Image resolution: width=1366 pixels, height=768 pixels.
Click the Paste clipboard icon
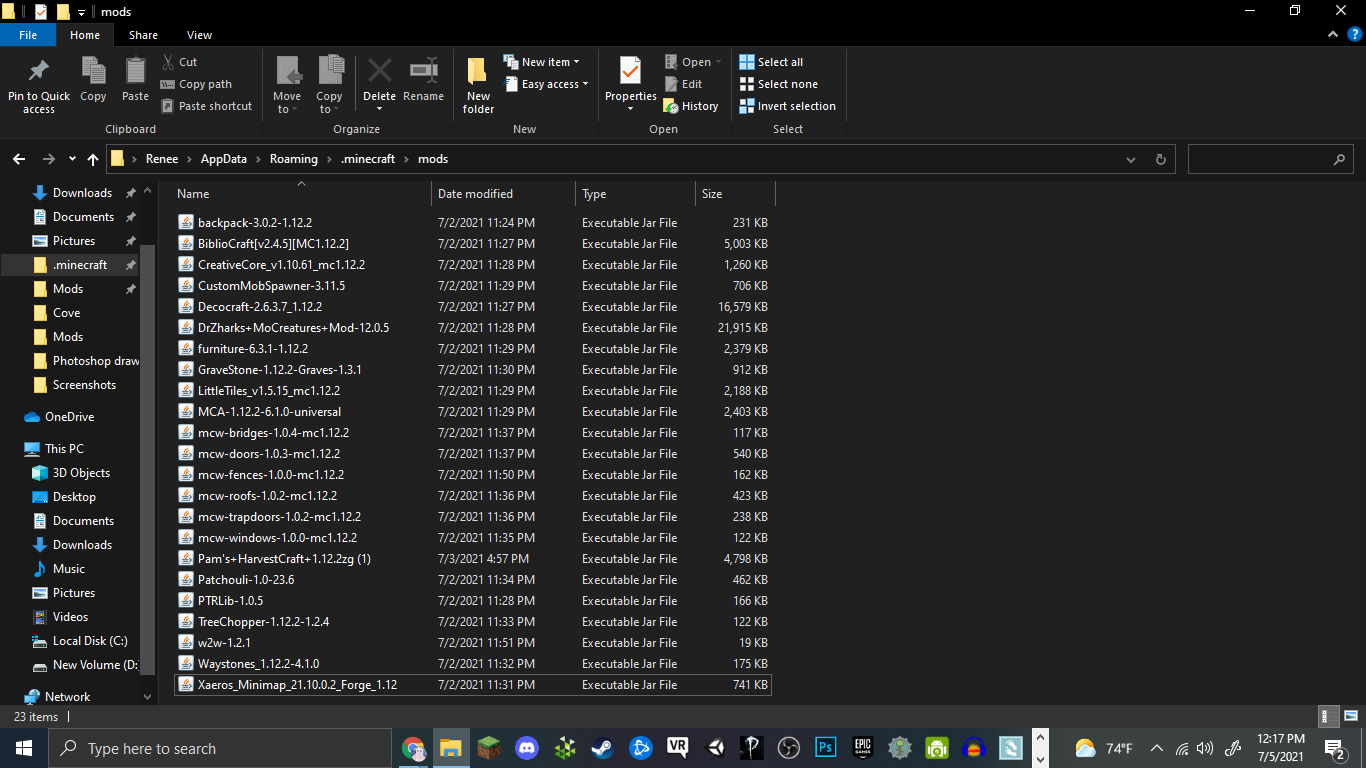135,71
